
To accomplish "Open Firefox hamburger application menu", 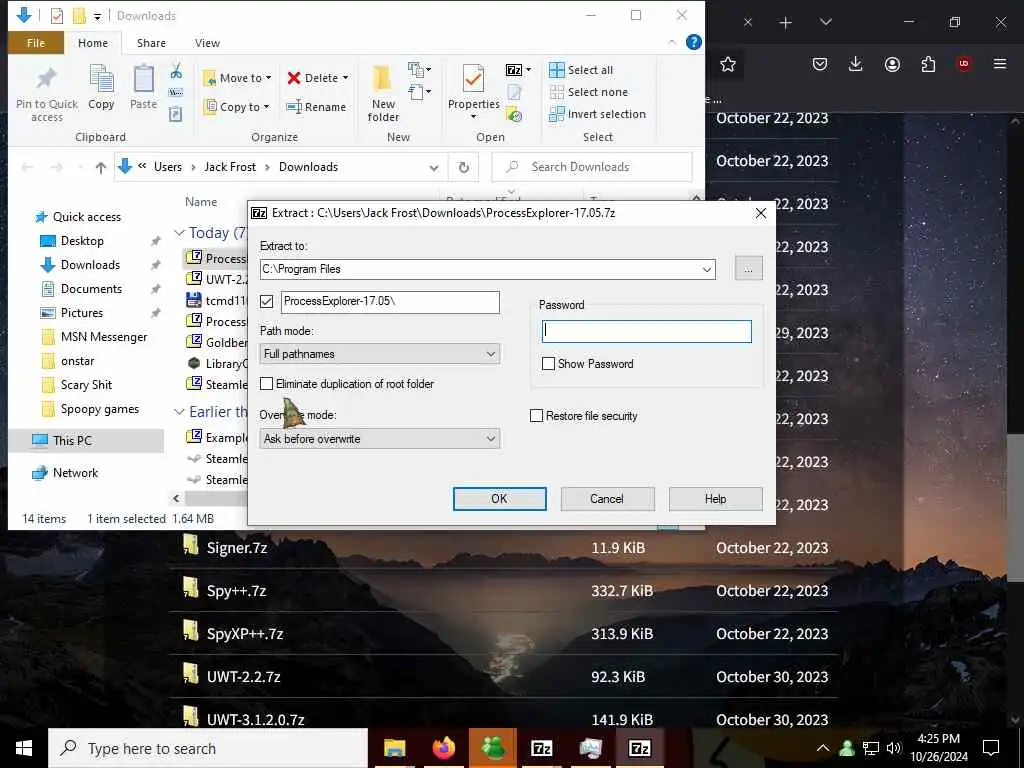I will point(1000,64).
